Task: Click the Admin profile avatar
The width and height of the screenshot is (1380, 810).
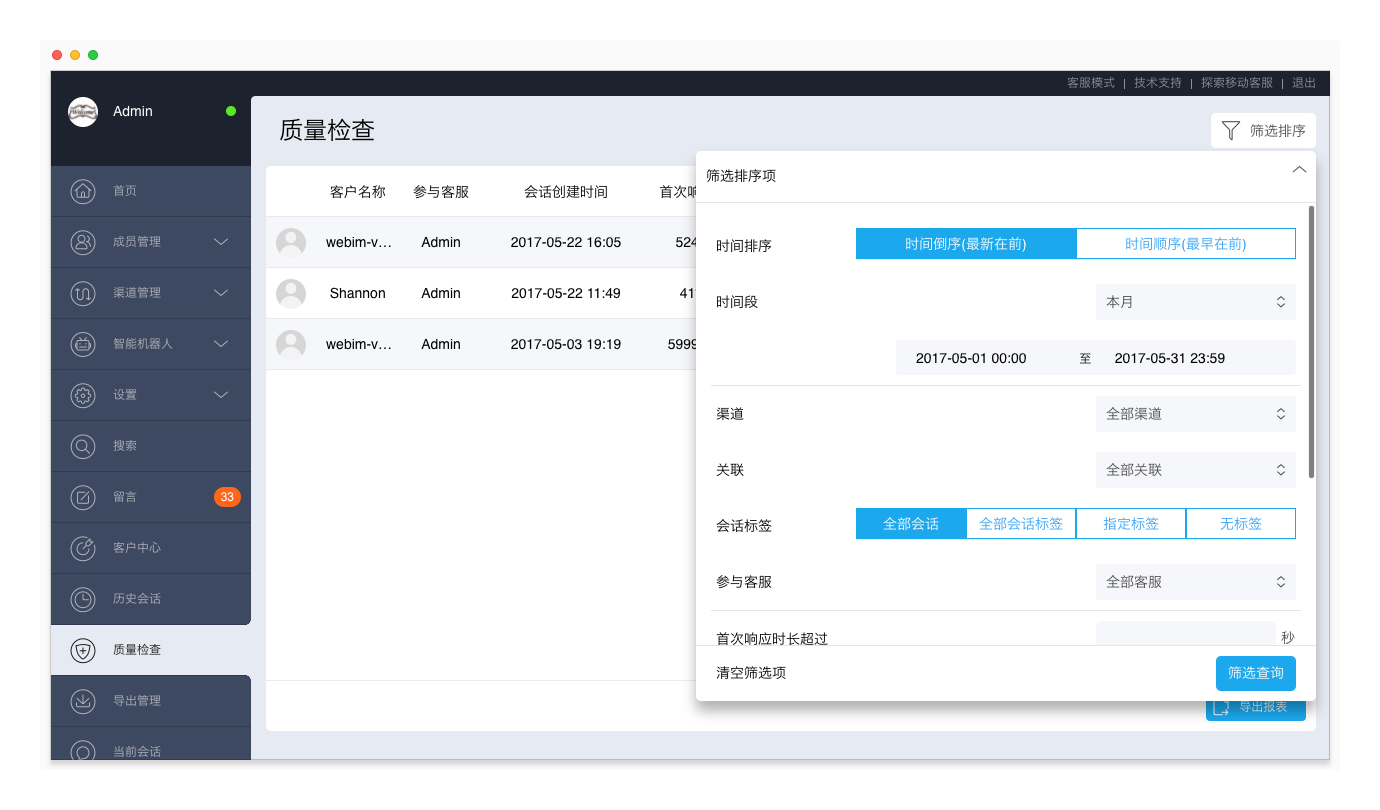Action: [x=83, y=112]
